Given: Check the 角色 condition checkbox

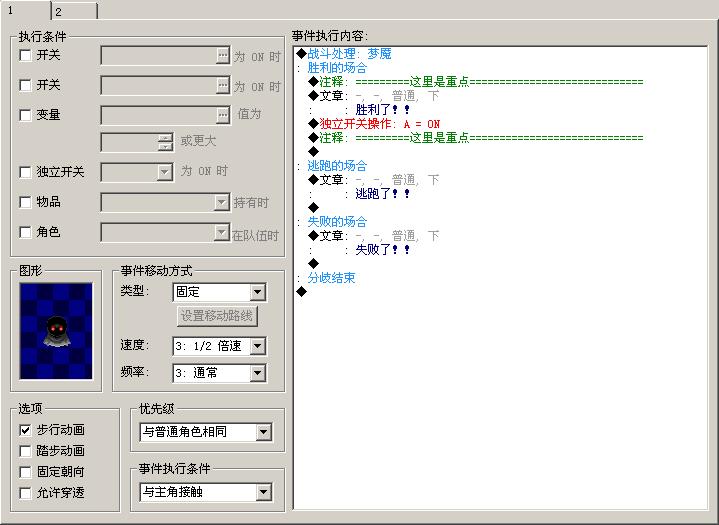Looking at the screenshot, I should coord(25,232).
